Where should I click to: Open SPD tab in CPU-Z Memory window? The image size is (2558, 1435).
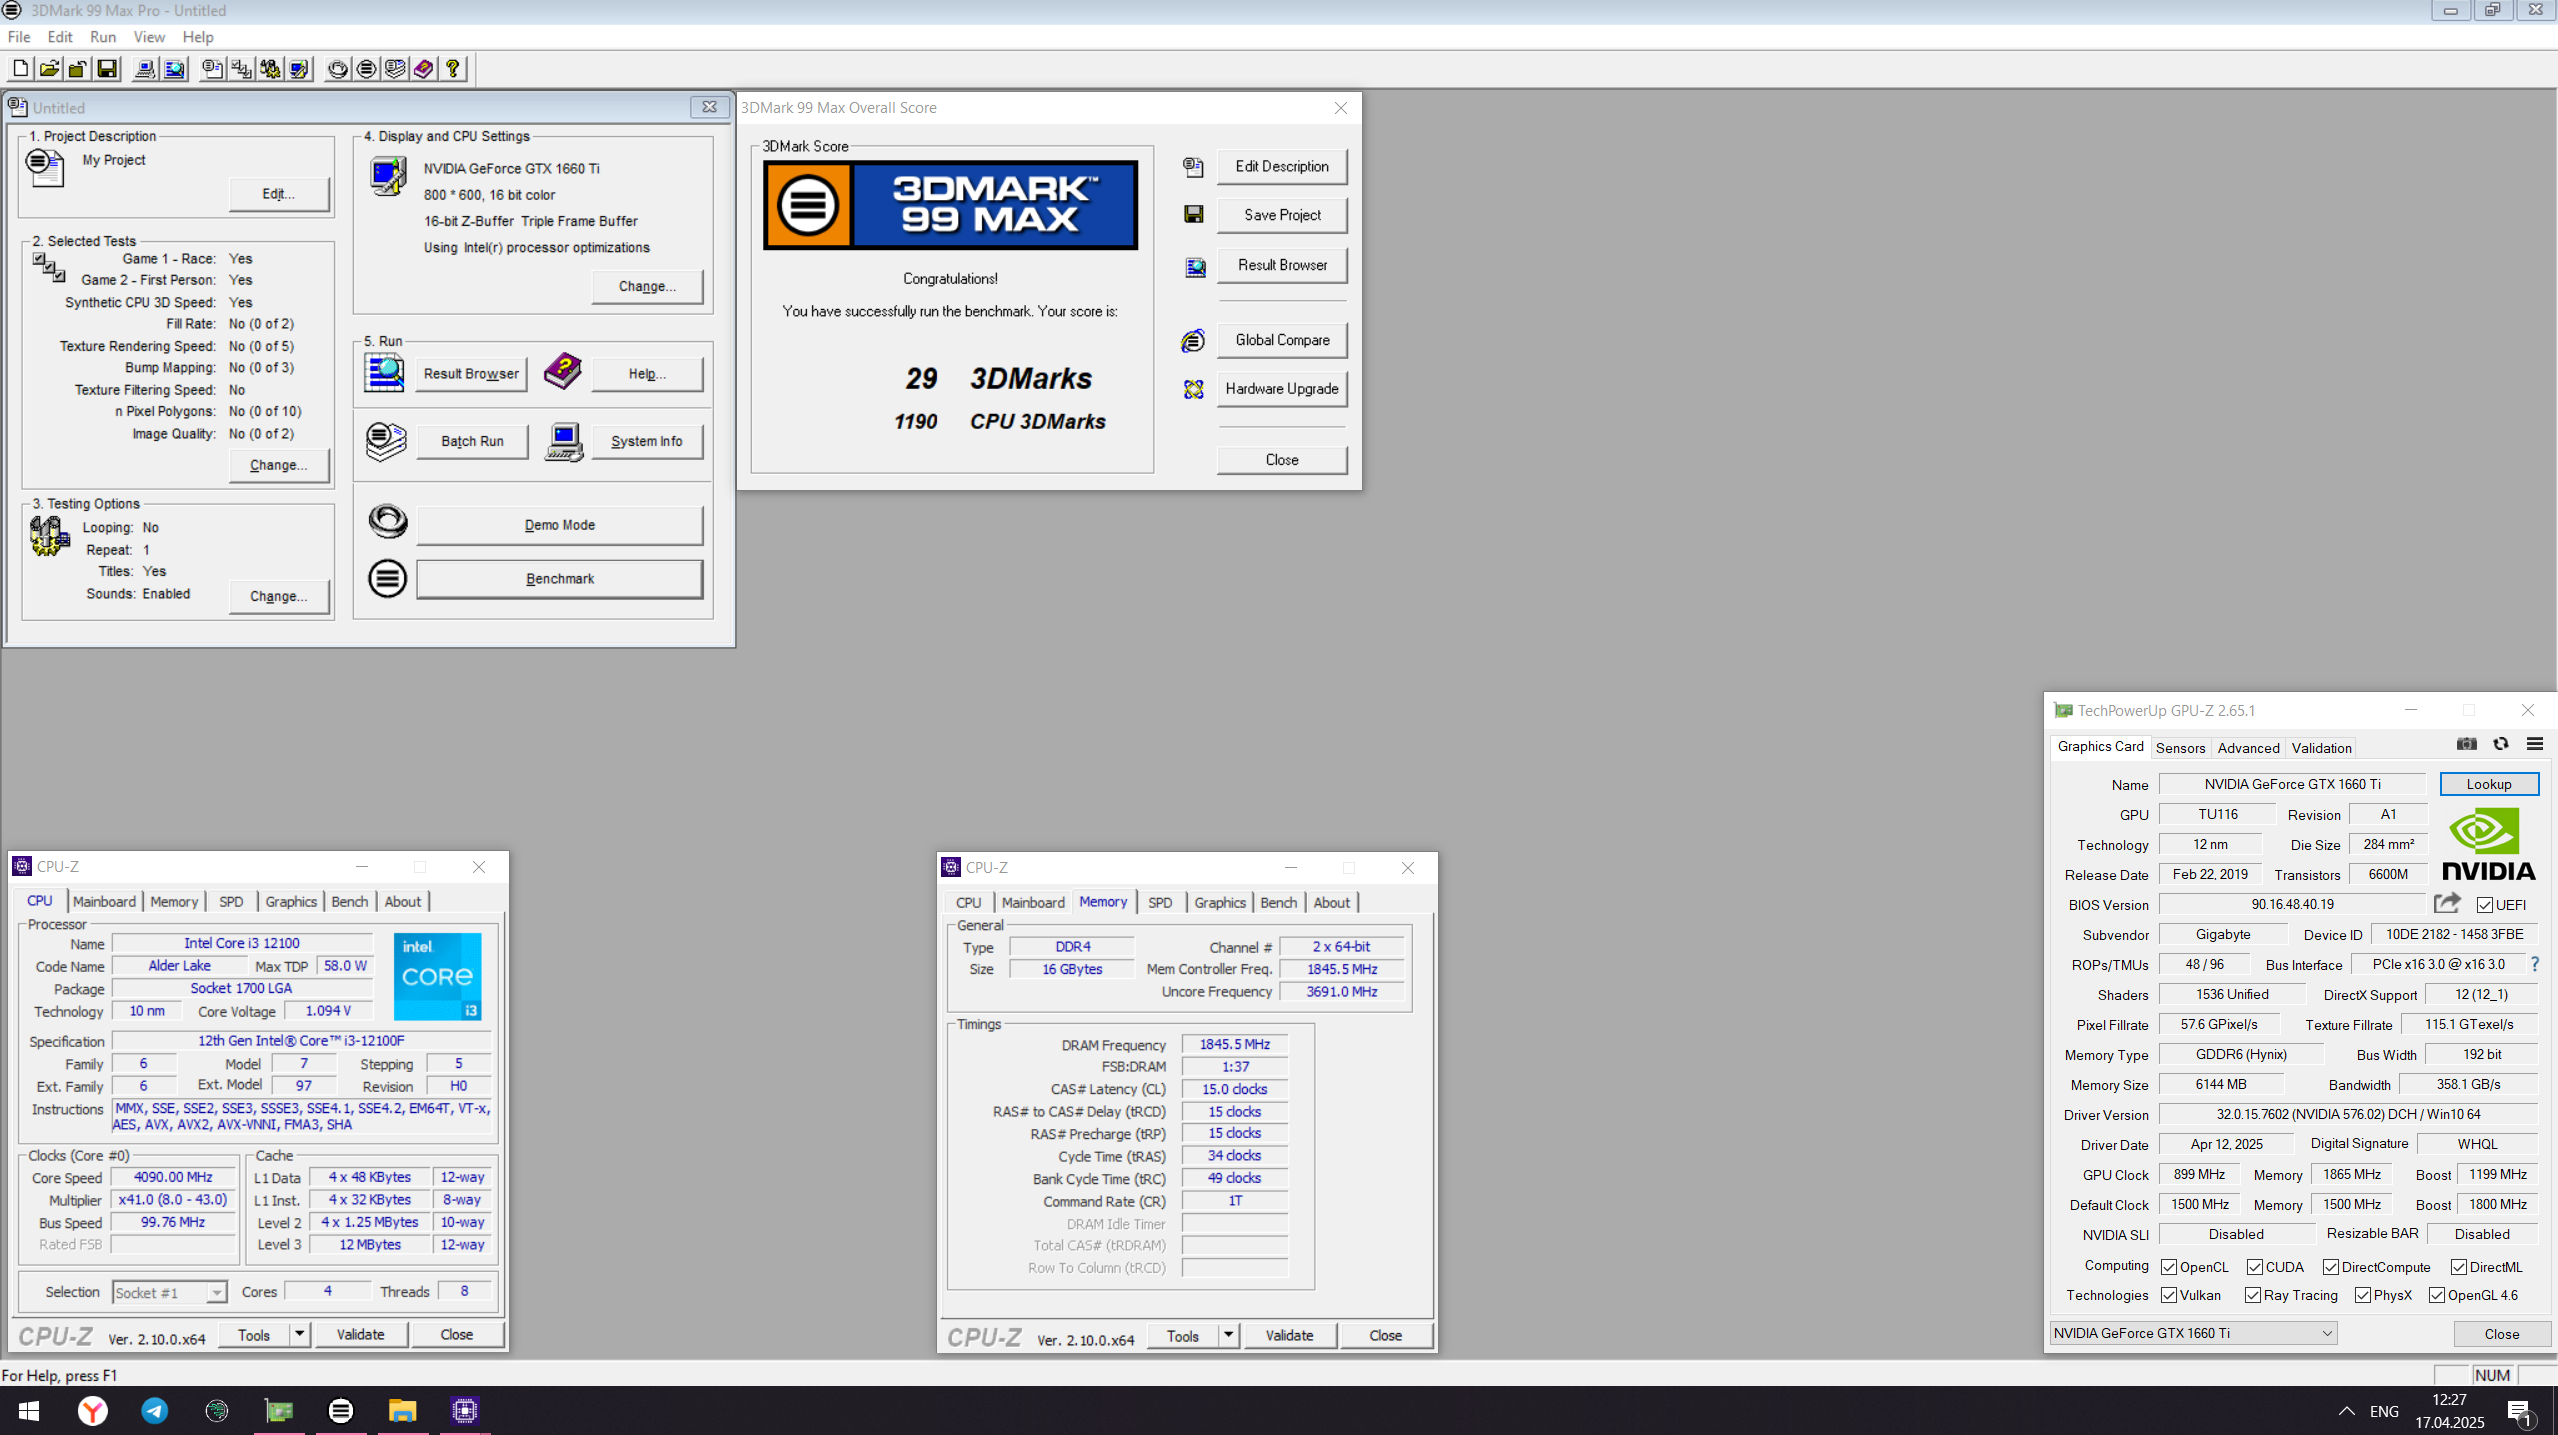pos(1160,902)
